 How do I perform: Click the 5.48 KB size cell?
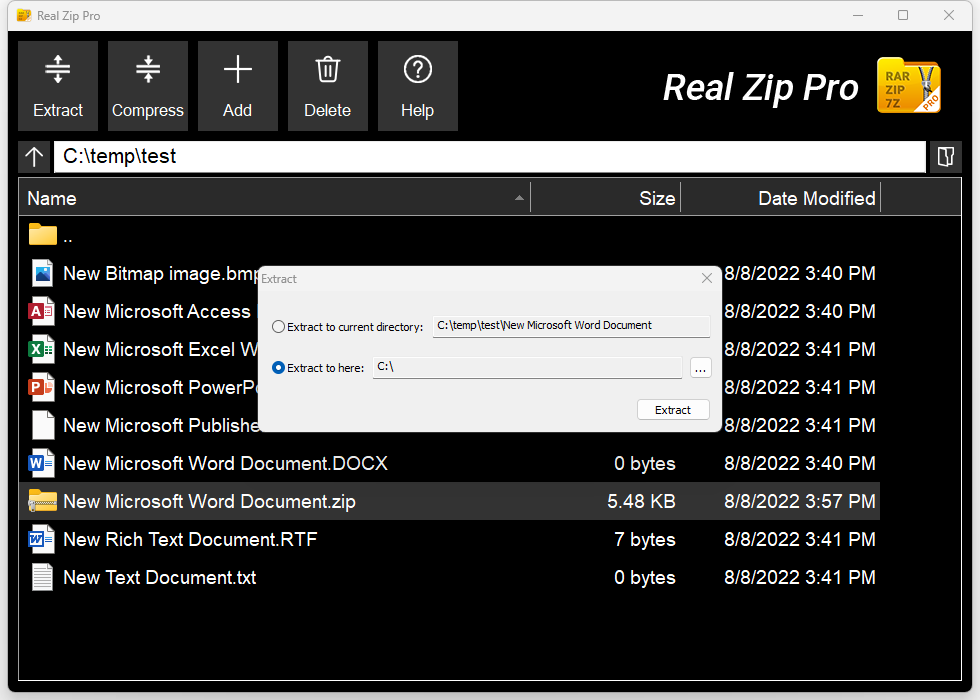pyautogui.click(x=641, y=501)
